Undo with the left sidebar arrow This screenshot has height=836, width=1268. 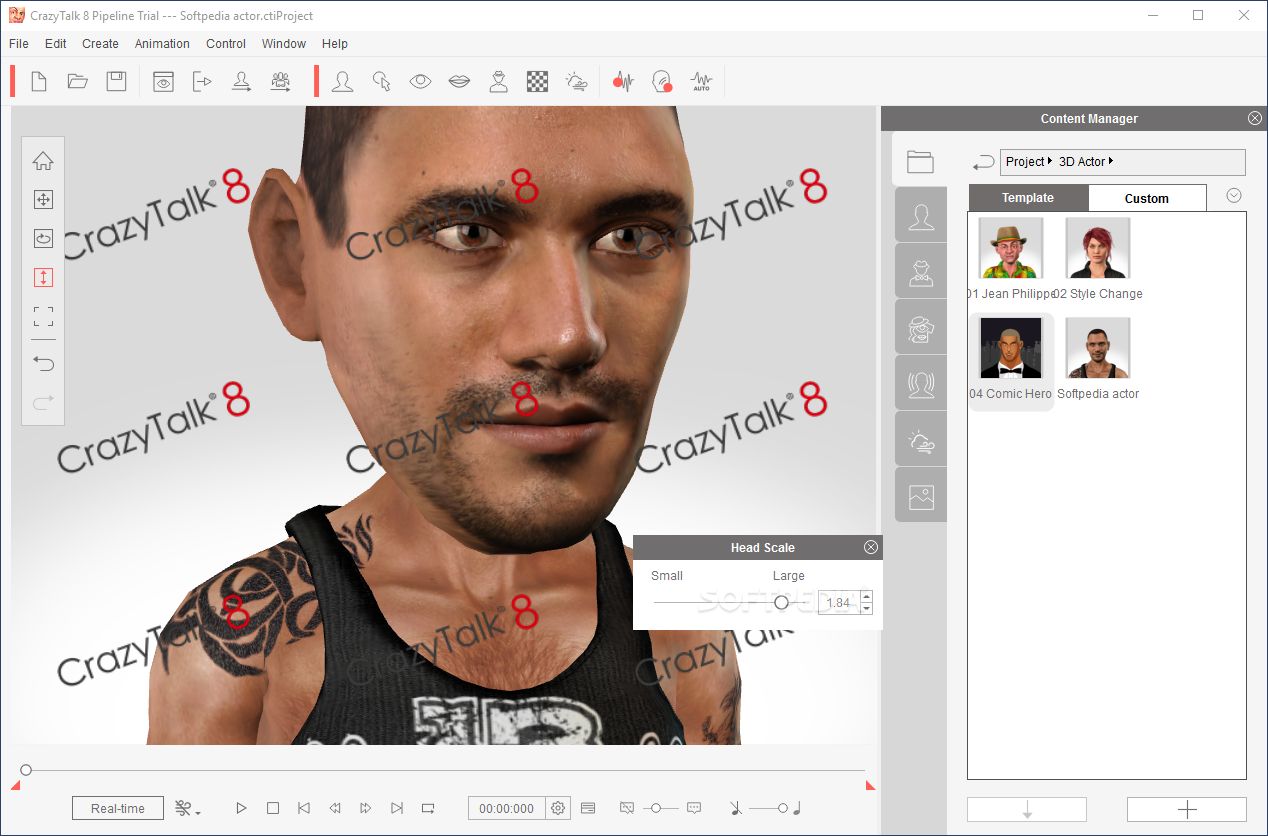pos(43,363)
